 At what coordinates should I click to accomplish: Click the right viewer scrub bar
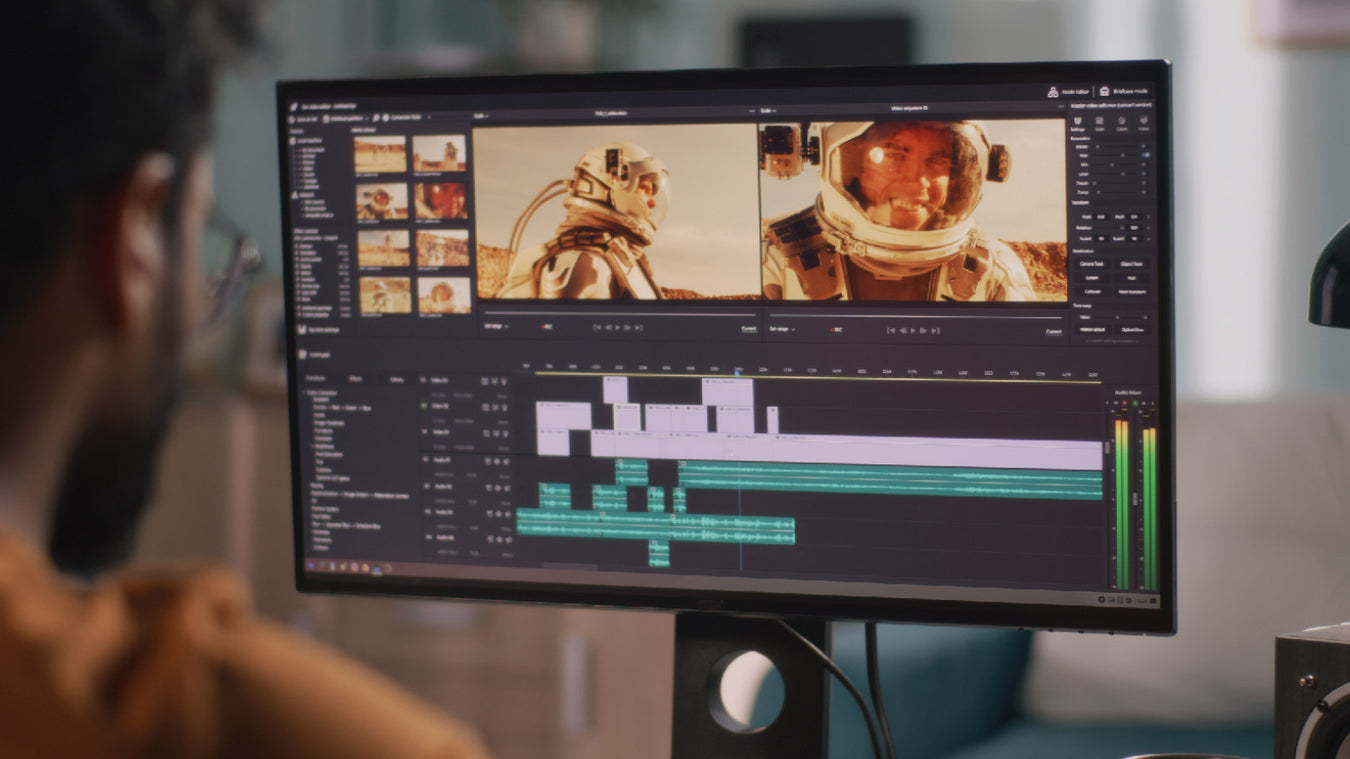(x=915, y=317)
